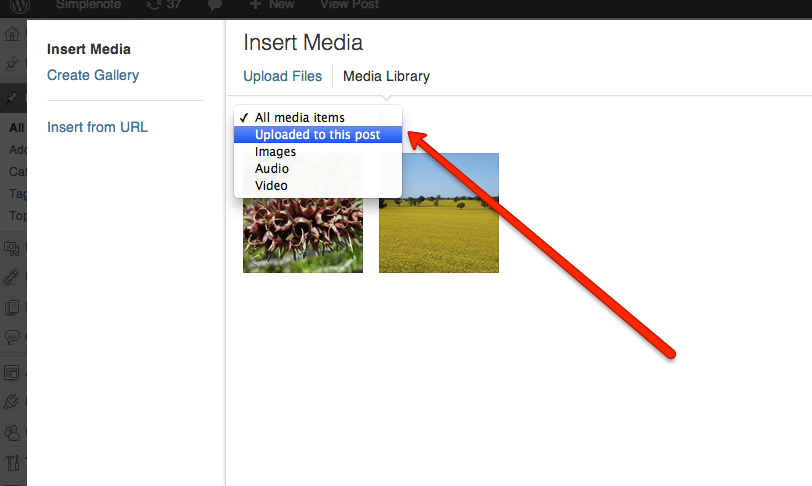
Task: Open the Create Gallery link
Action: pyautogui.click(x=93, y=75)
